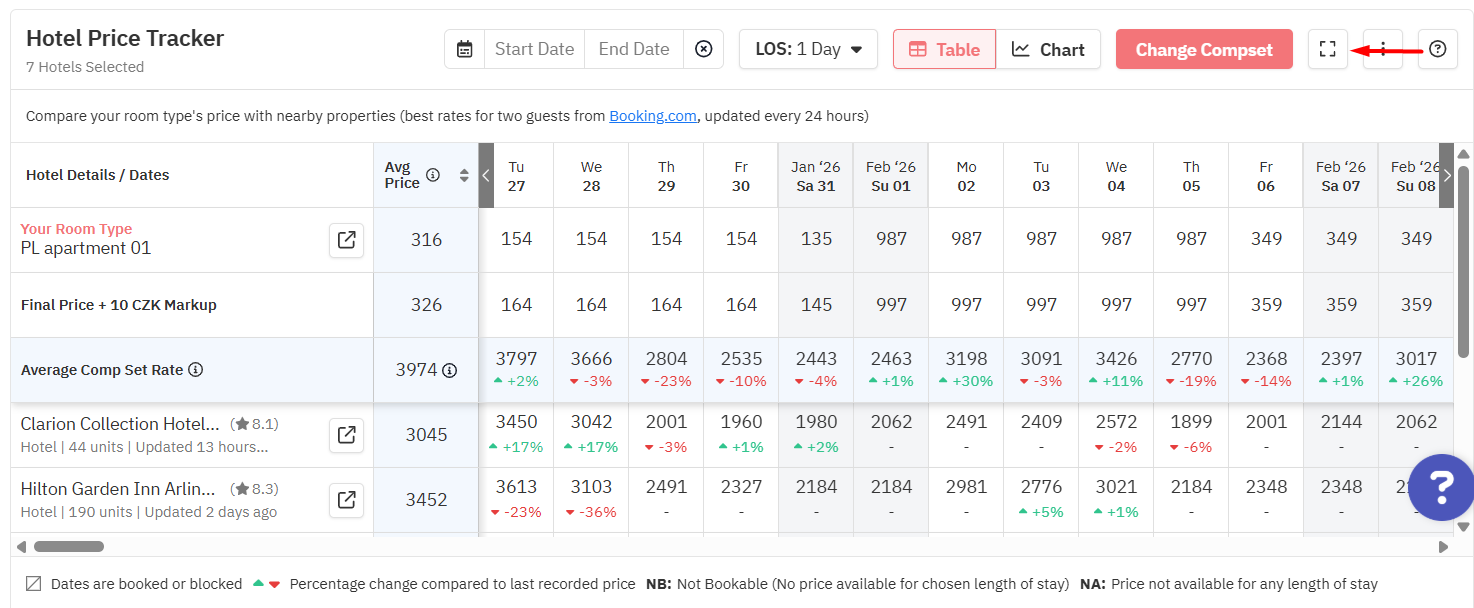Open PL apartment 01 external link icon
The height and width of the screenshot is (608, 1474).
tap(346, 240)
